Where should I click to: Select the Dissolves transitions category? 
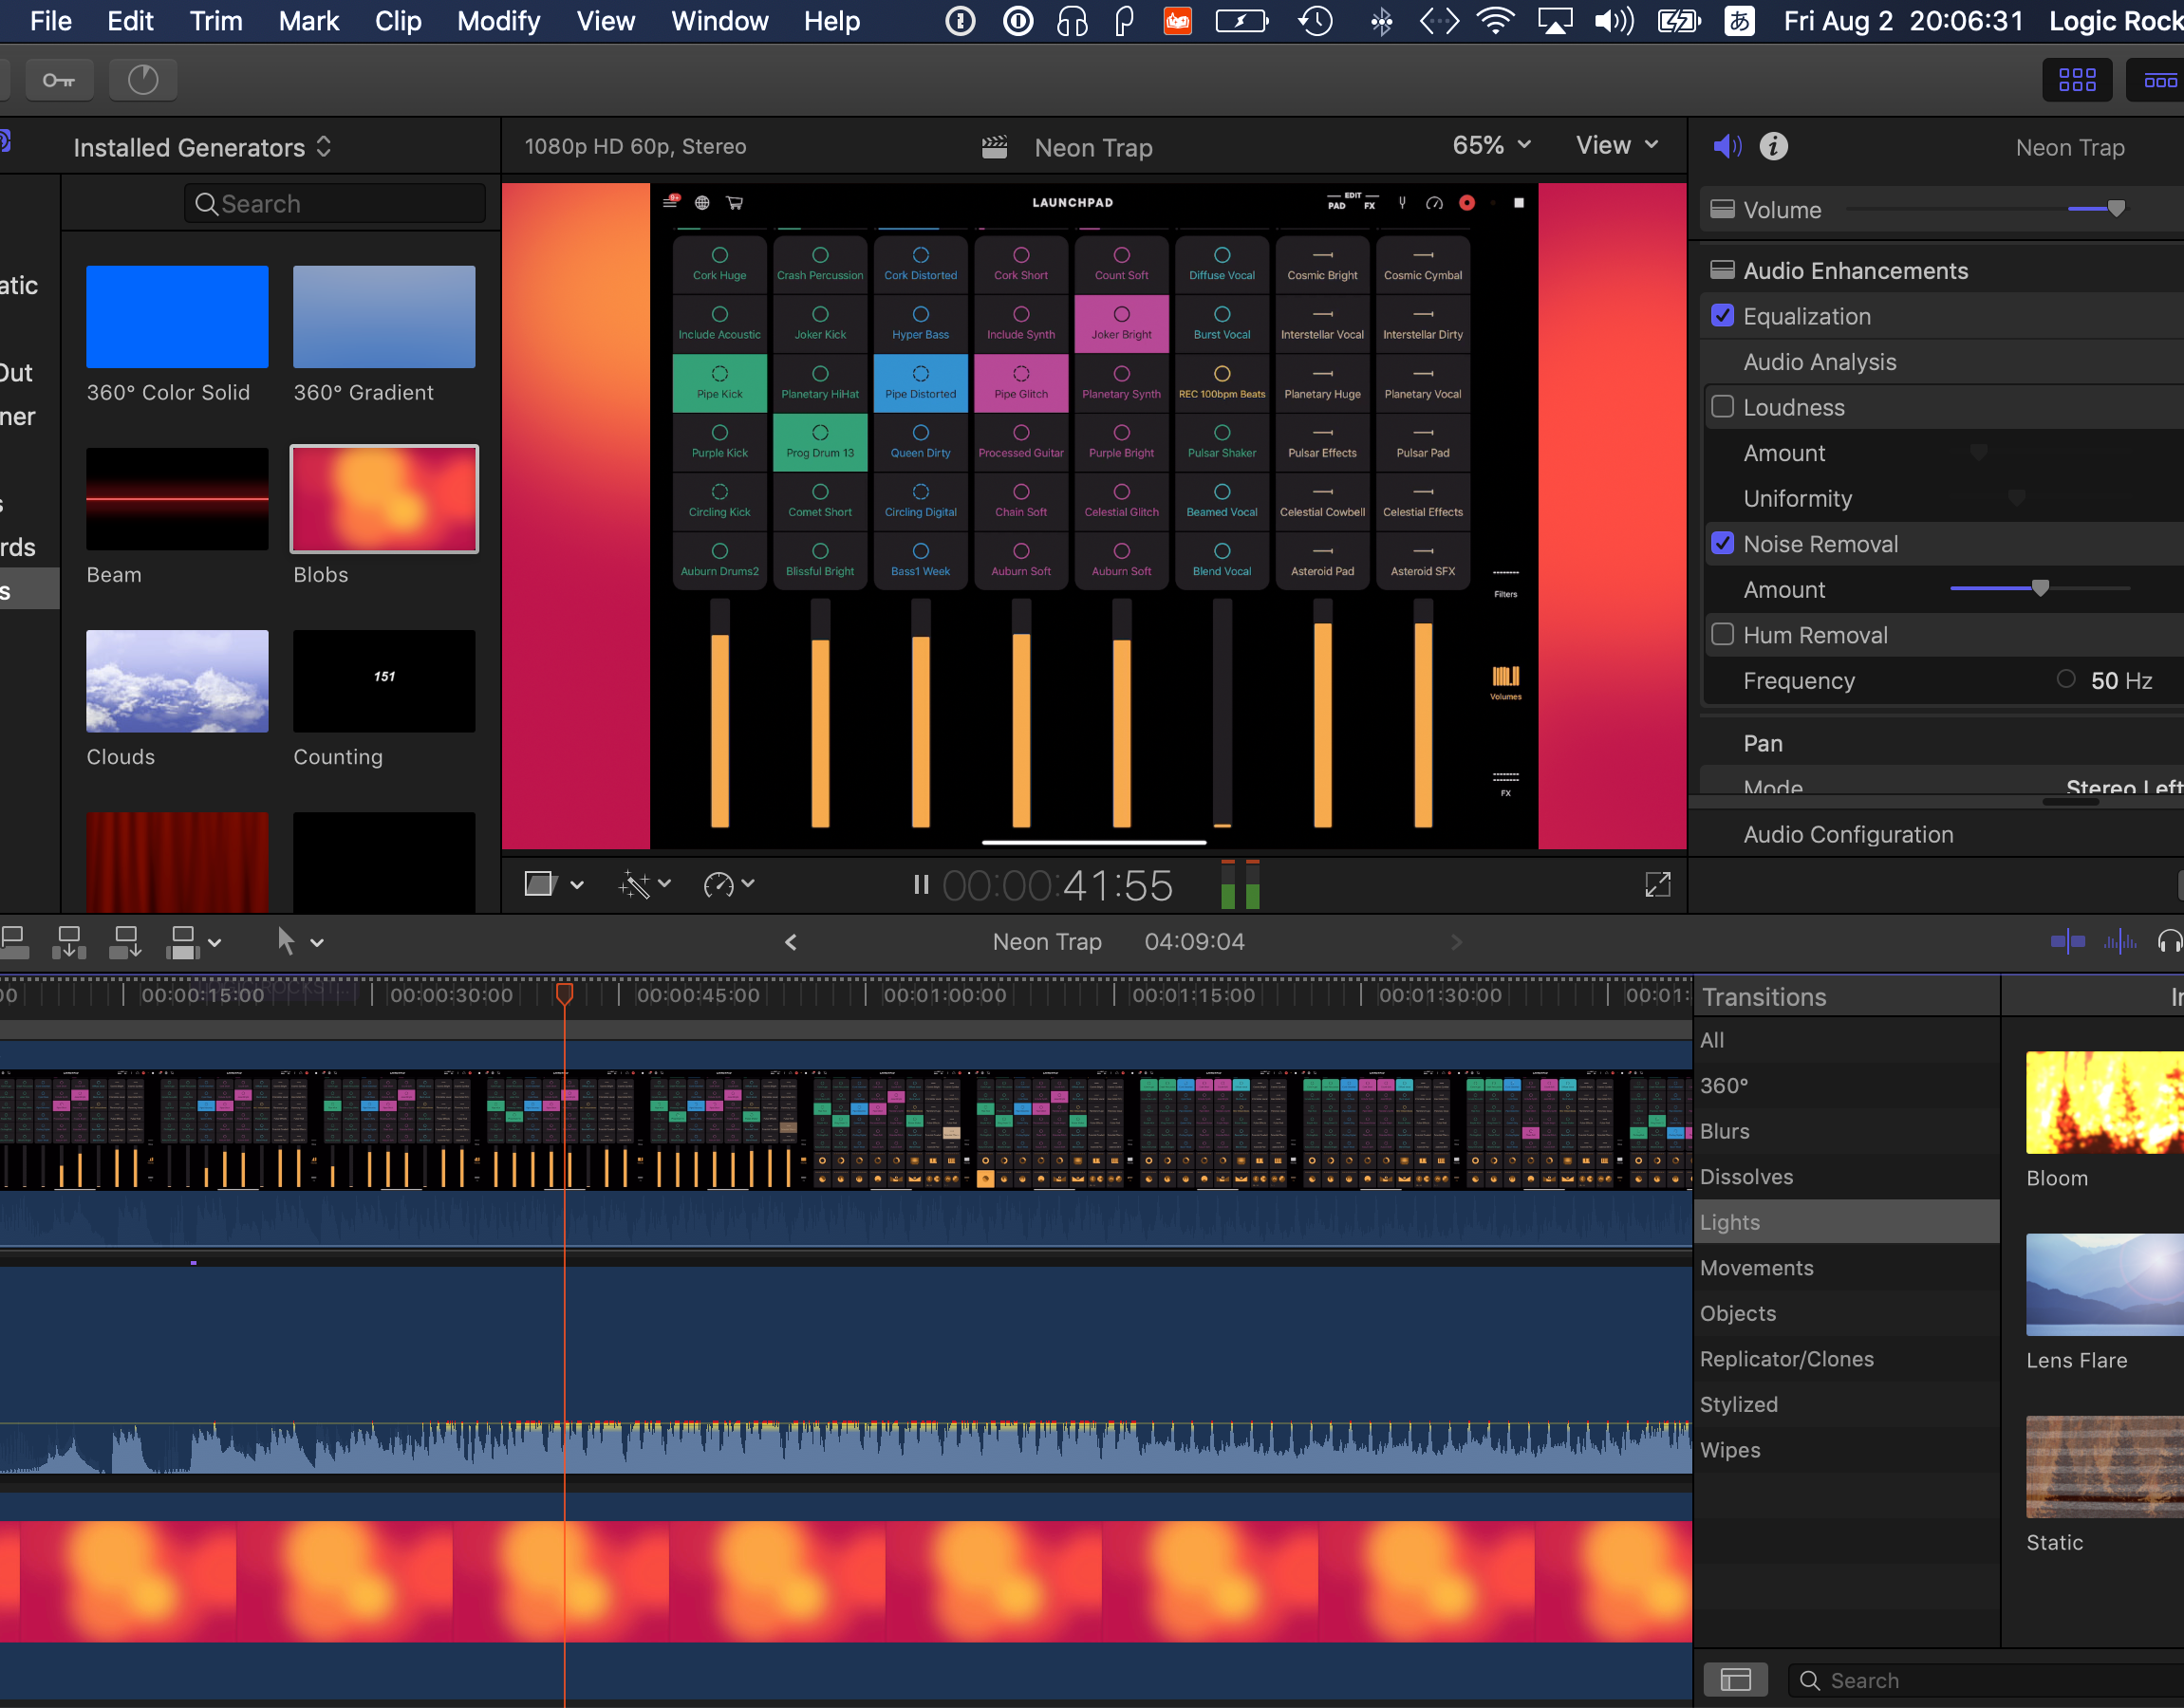(x=1846, y=1177)
